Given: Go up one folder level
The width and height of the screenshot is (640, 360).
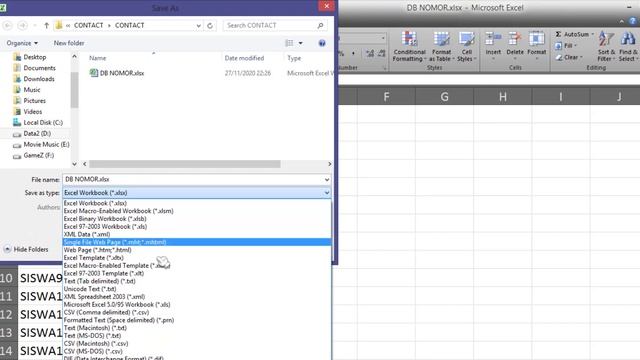Looking at the screenshot, I should point(47,25).
